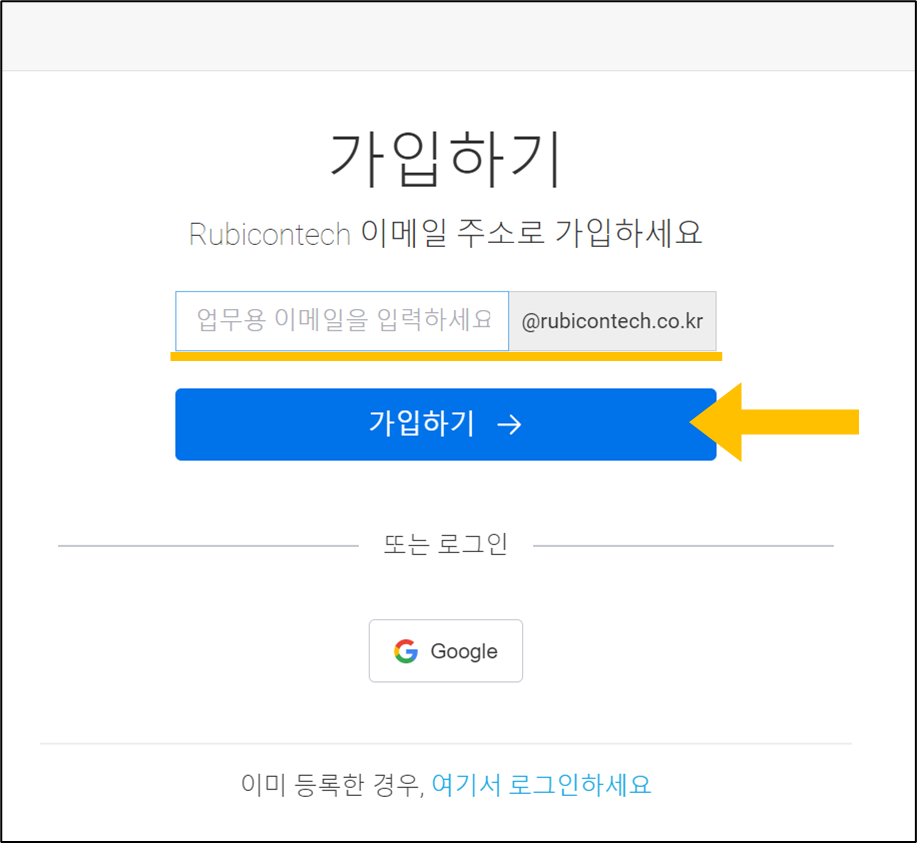
Task: Click the @rubicontech.co.kr domain suffix box
Action: [612, 322]
